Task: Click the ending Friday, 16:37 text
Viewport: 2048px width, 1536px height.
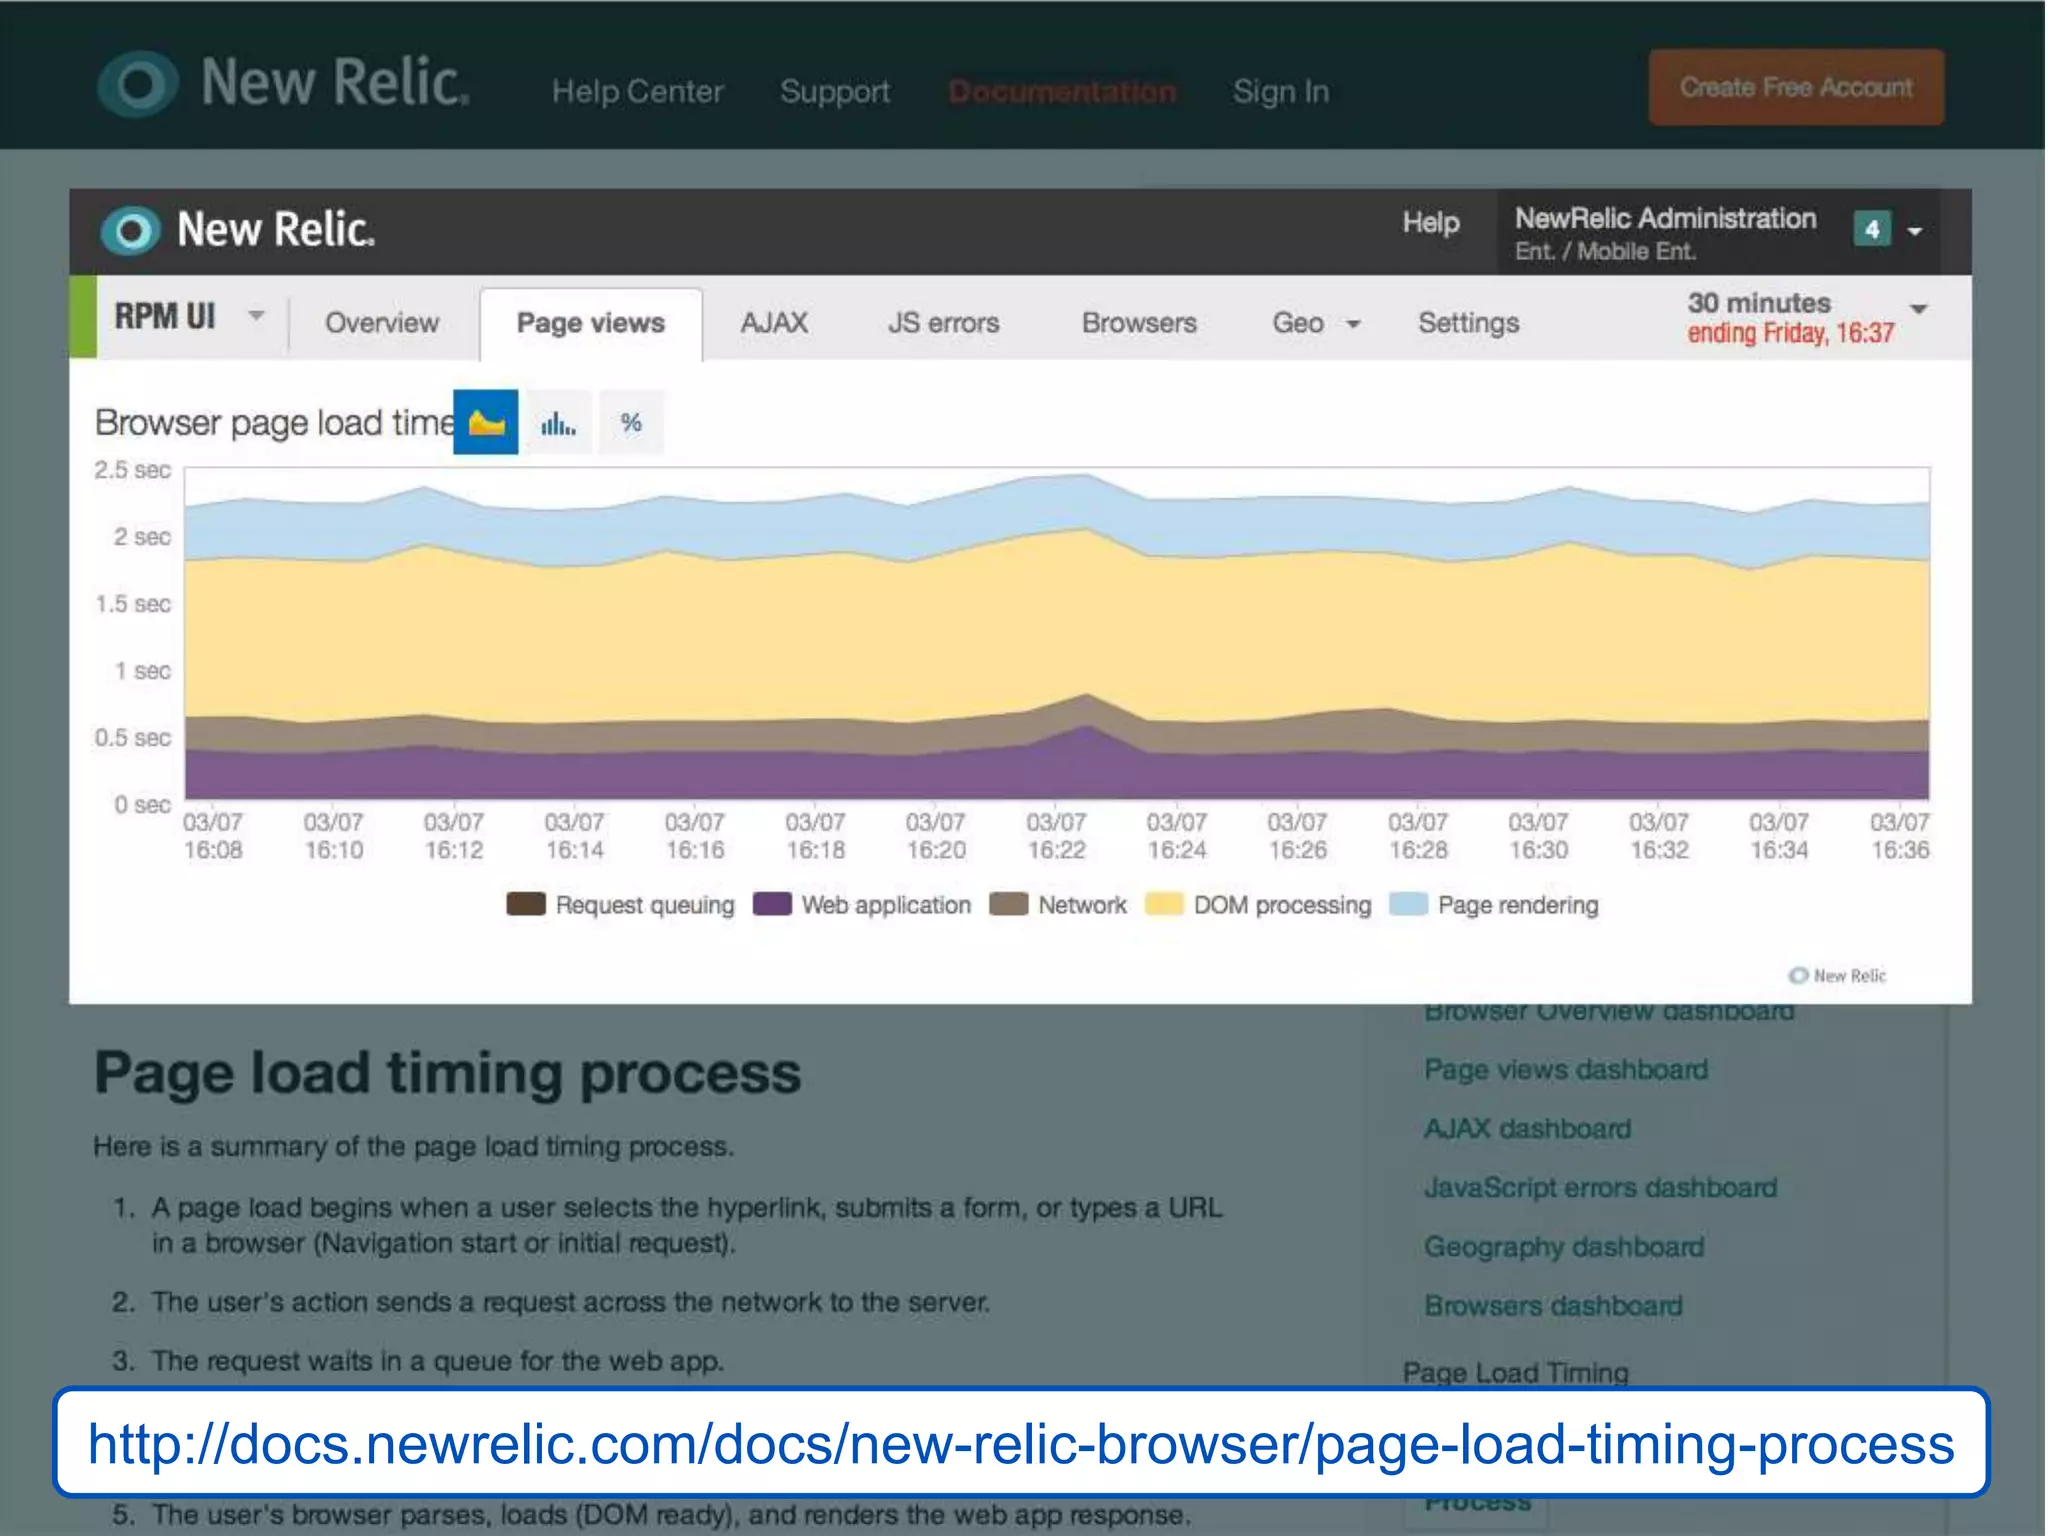Action: pyautogui.click(x=1790, y=333)
